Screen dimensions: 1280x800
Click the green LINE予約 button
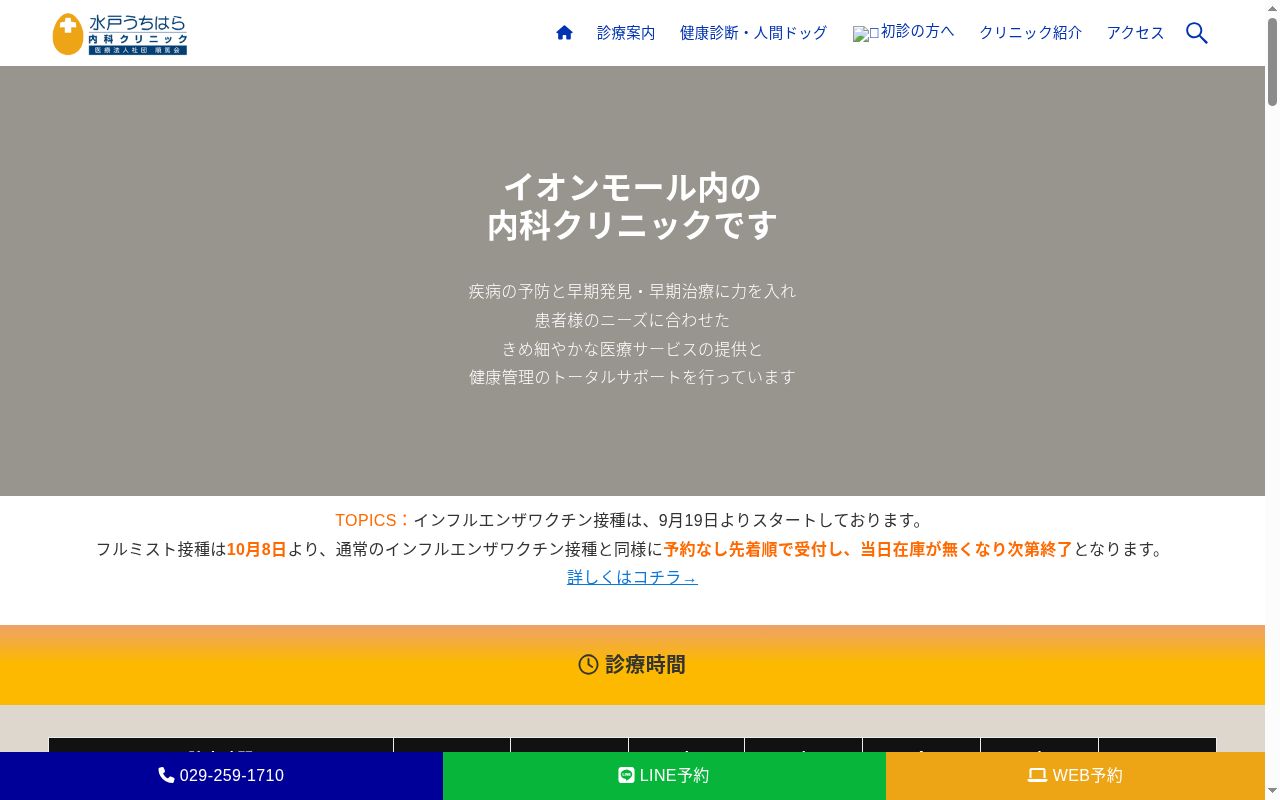664,776
